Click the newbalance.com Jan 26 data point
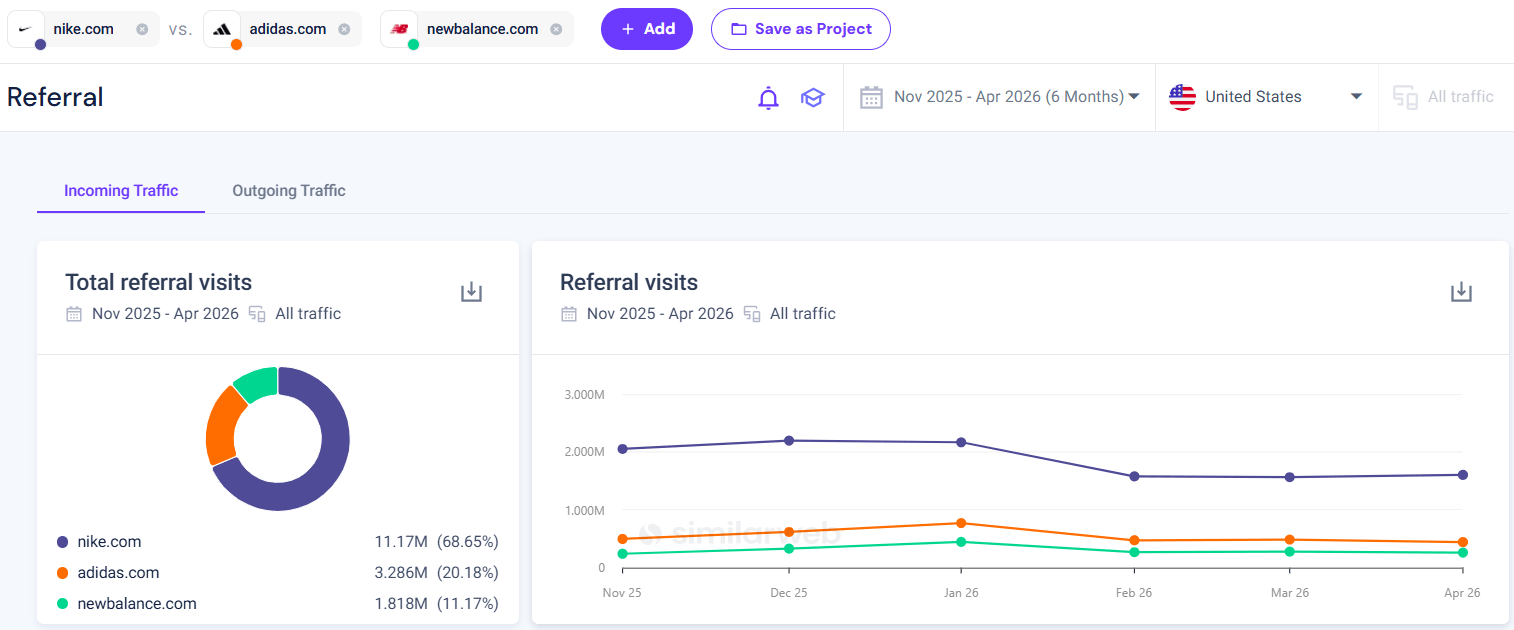Viewport: 1514px width, 630px height. coord(961,542)
